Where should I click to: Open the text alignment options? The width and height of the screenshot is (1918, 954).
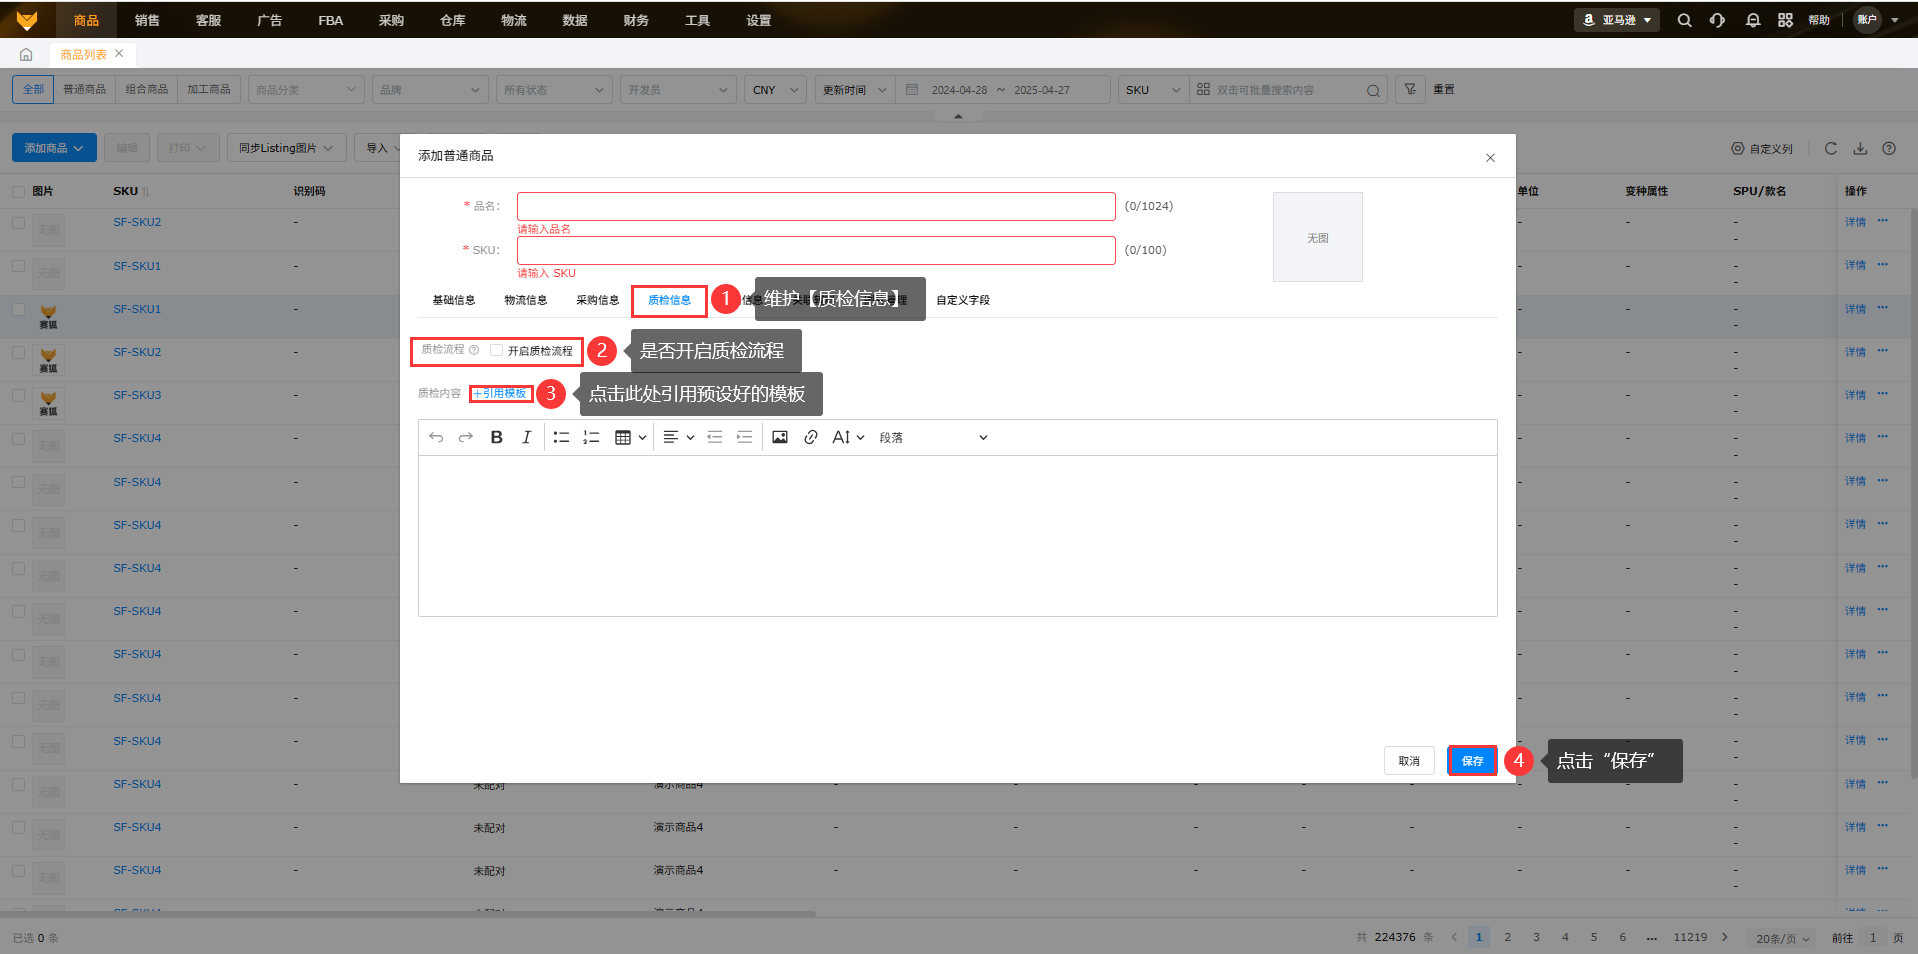679,438
